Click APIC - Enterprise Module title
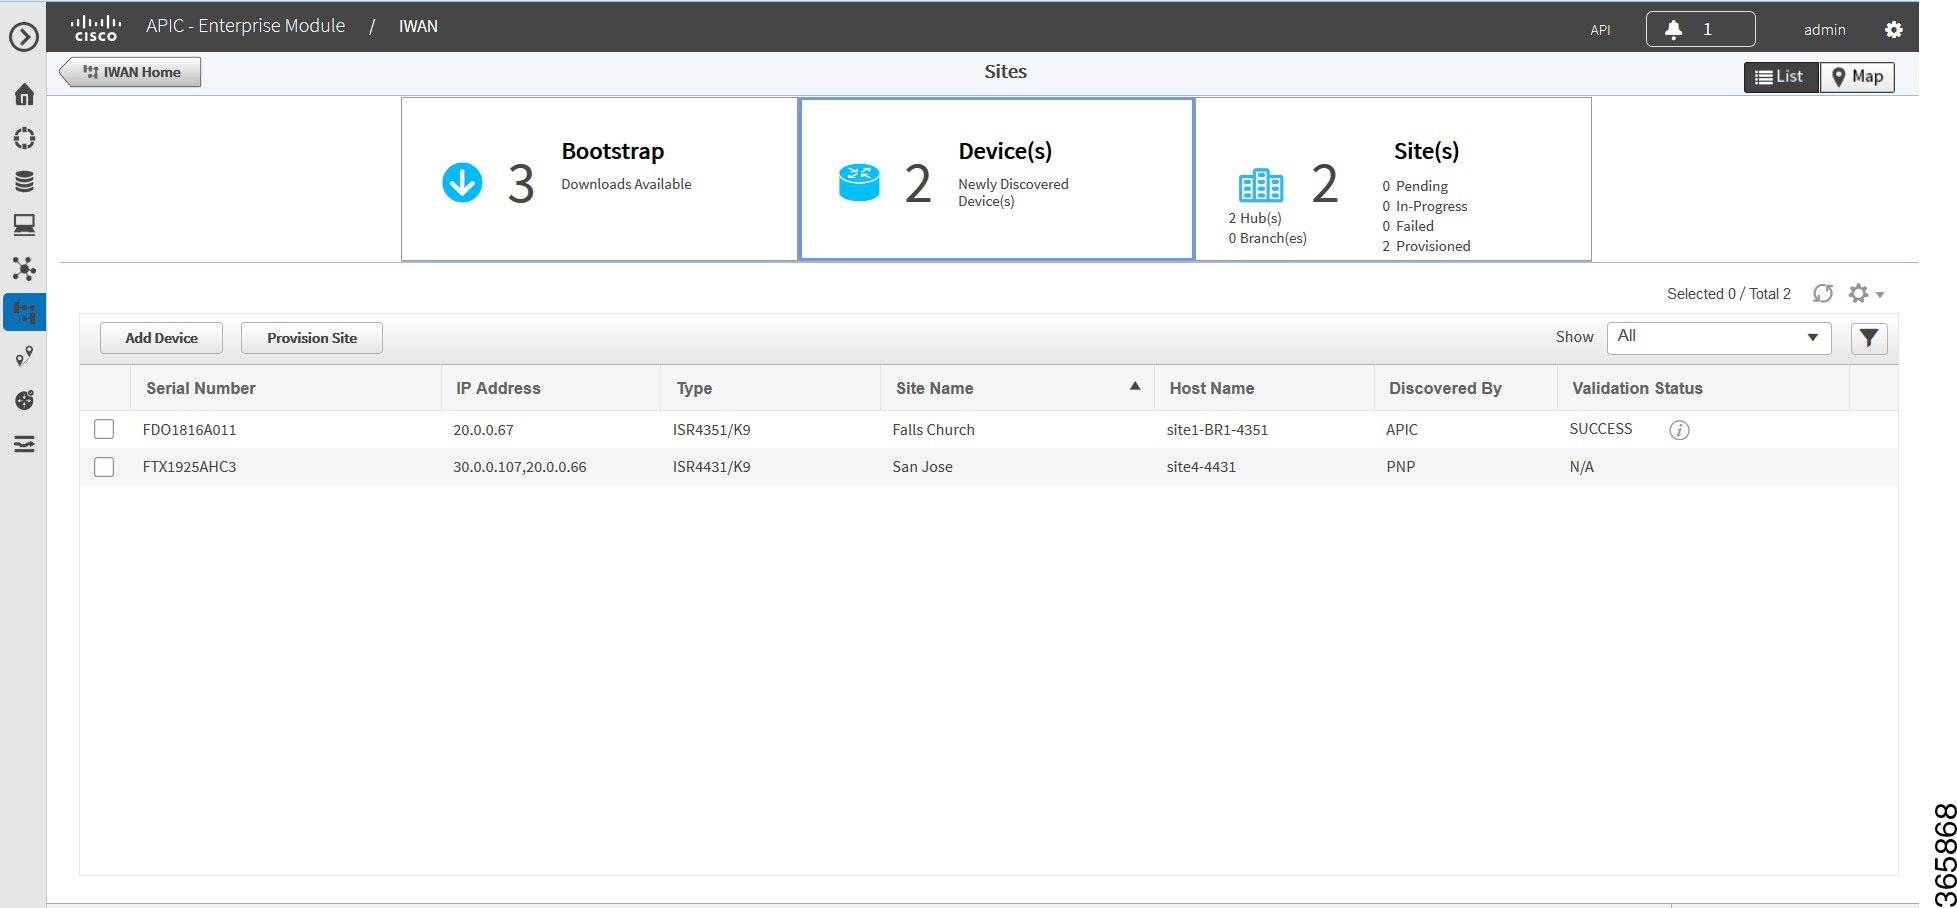This screenshot has width=1957, height=908. 245,26
